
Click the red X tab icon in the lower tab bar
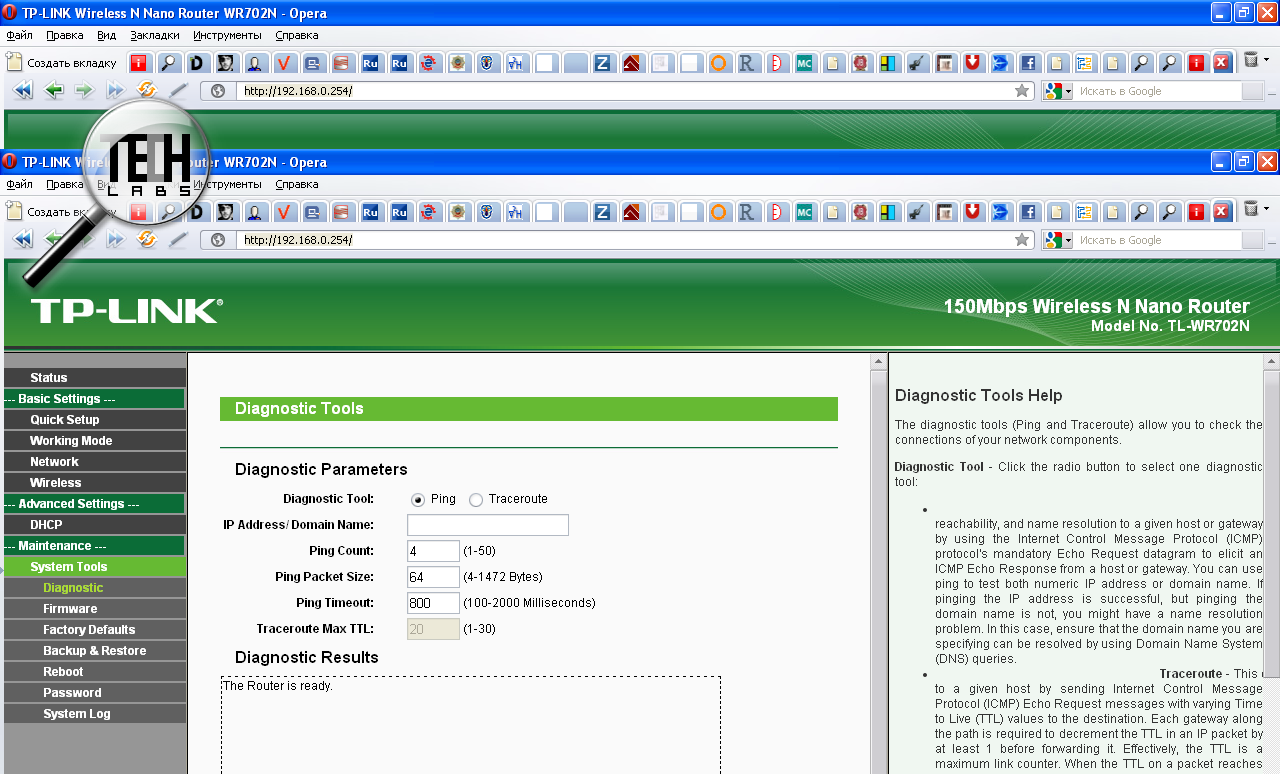(x=1221, y=212)
